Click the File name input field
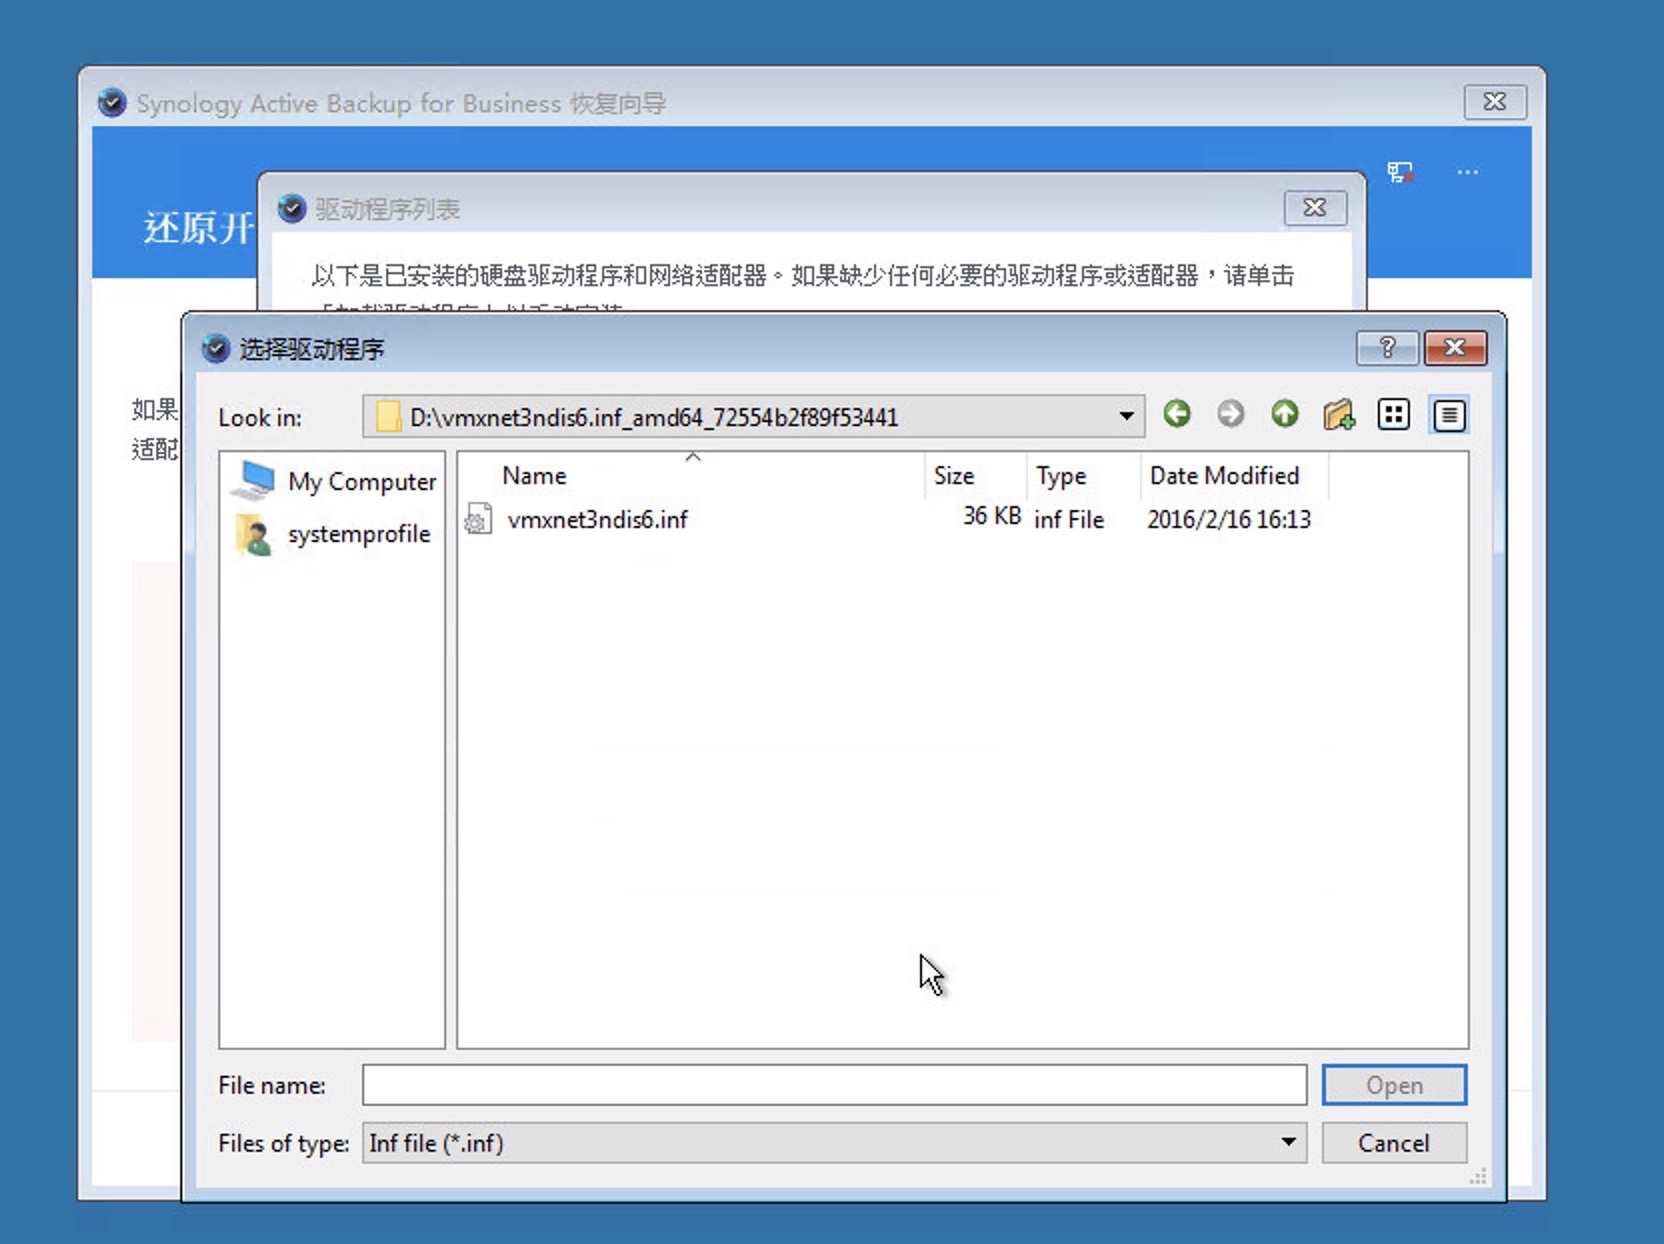 coord(834,1084)
